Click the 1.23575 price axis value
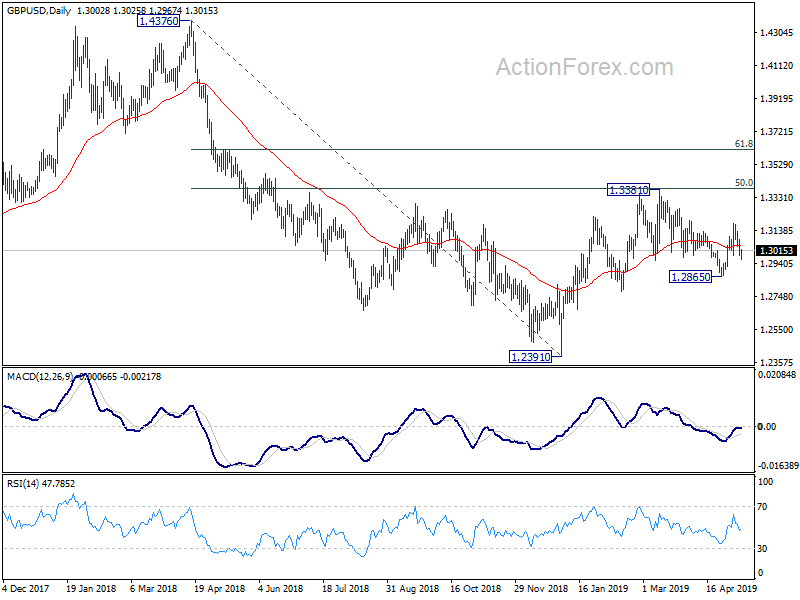This screenshot has width=800, height=600. [777, 362]
